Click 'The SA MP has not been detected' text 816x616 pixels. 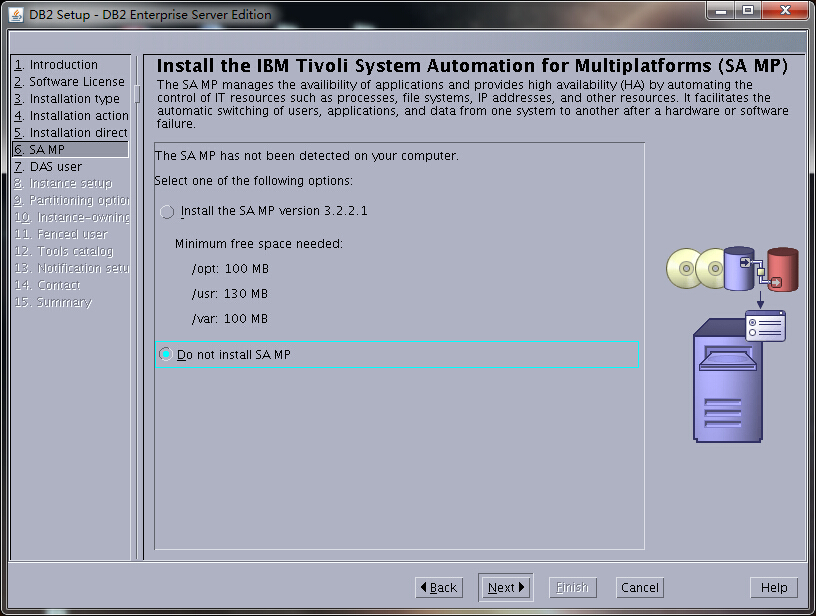point(307,156)
